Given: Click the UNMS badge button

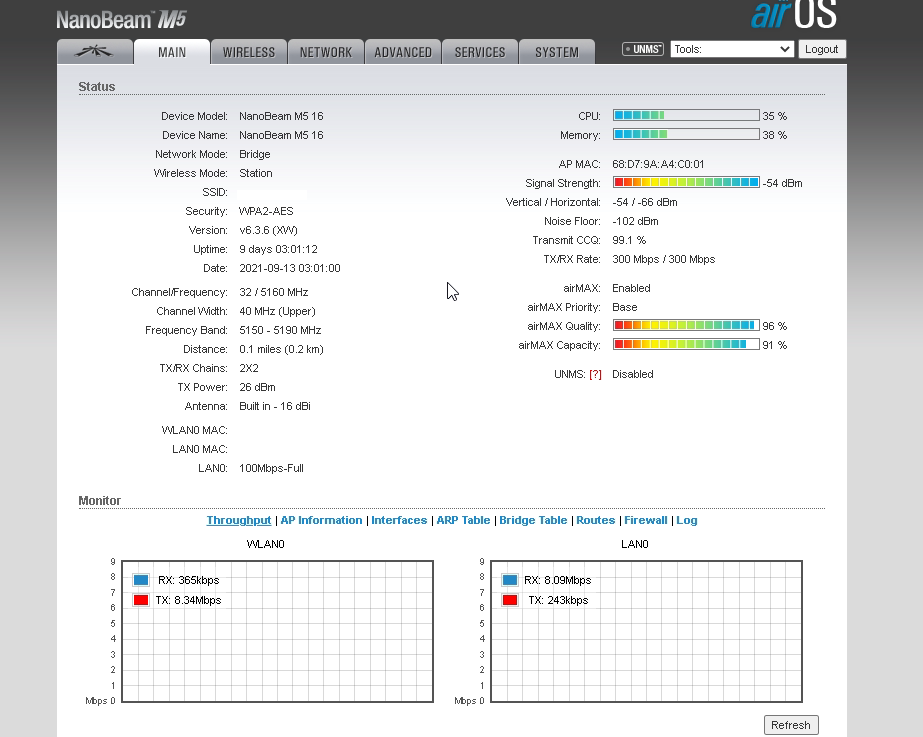Looking at the screenshot, I should click(x=643, y=49).
